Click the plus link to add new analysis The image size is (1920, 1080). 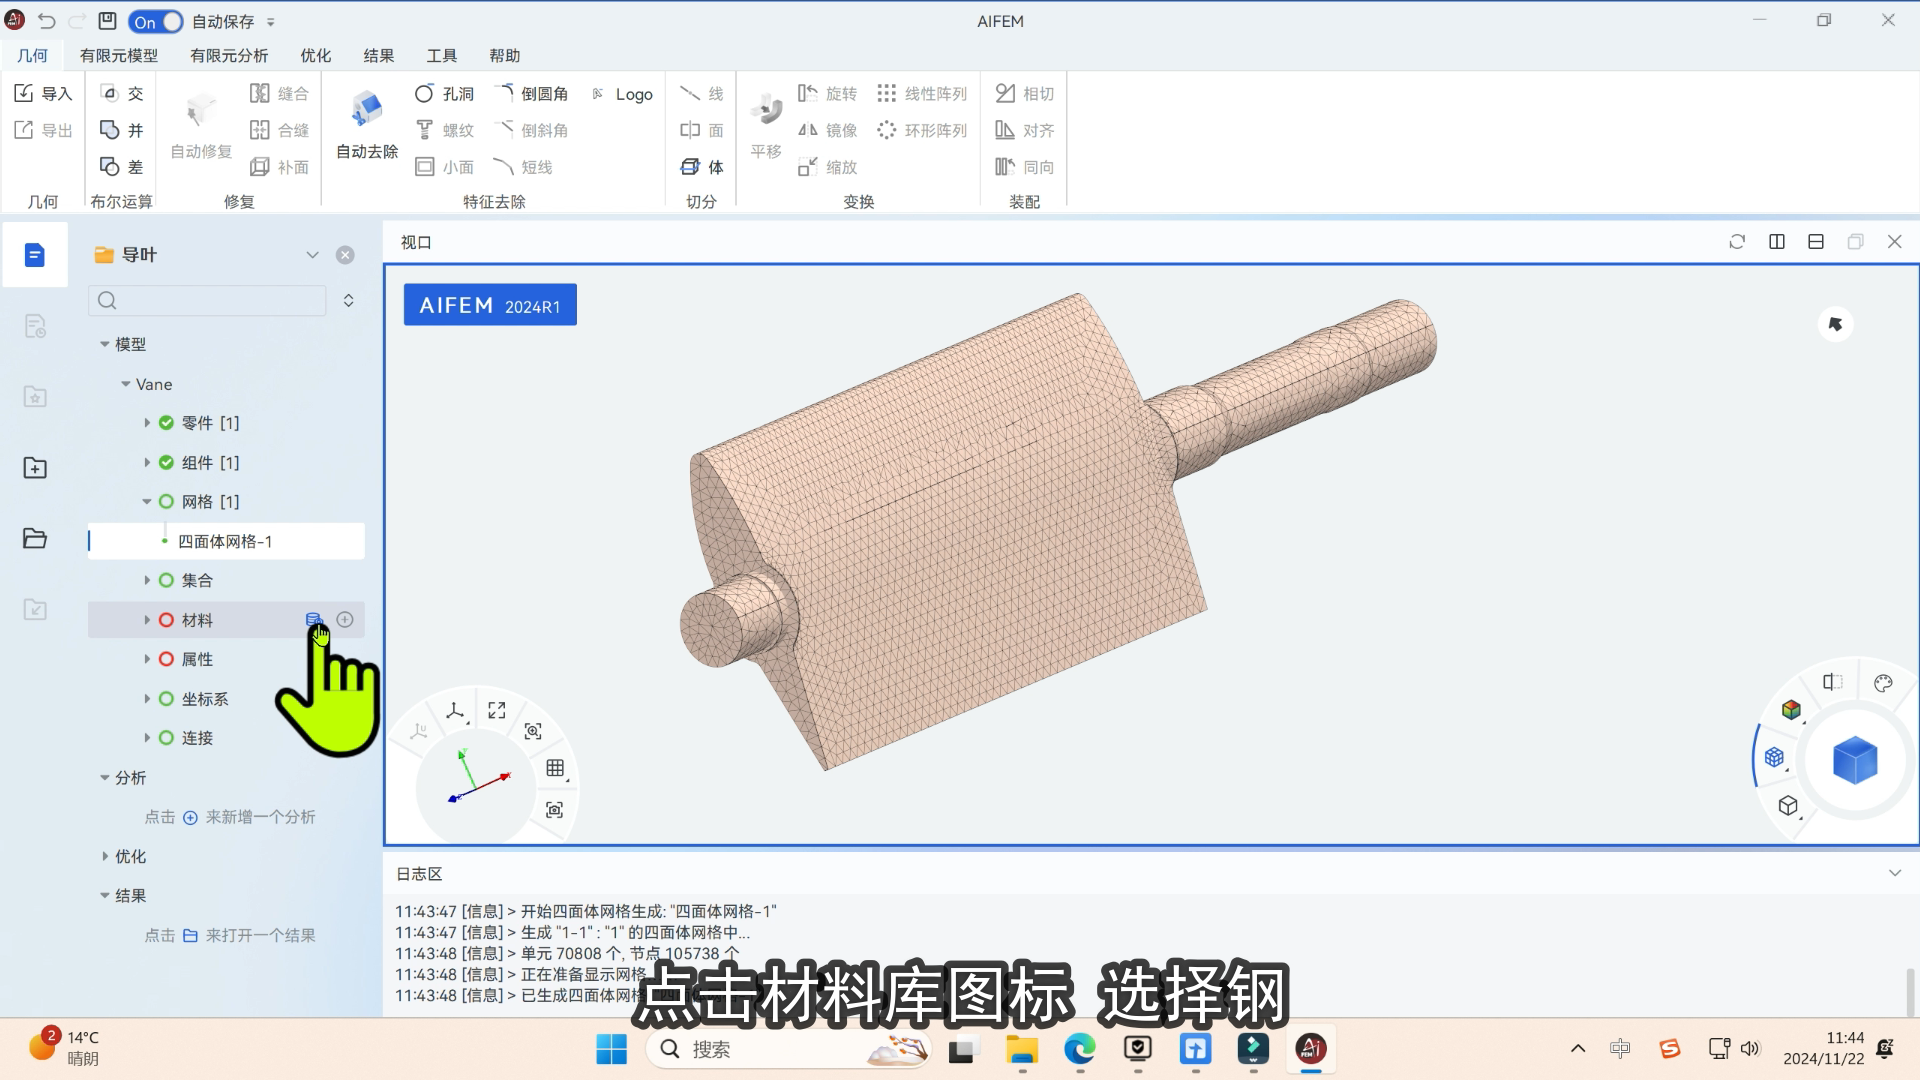[x=190, y=817]
